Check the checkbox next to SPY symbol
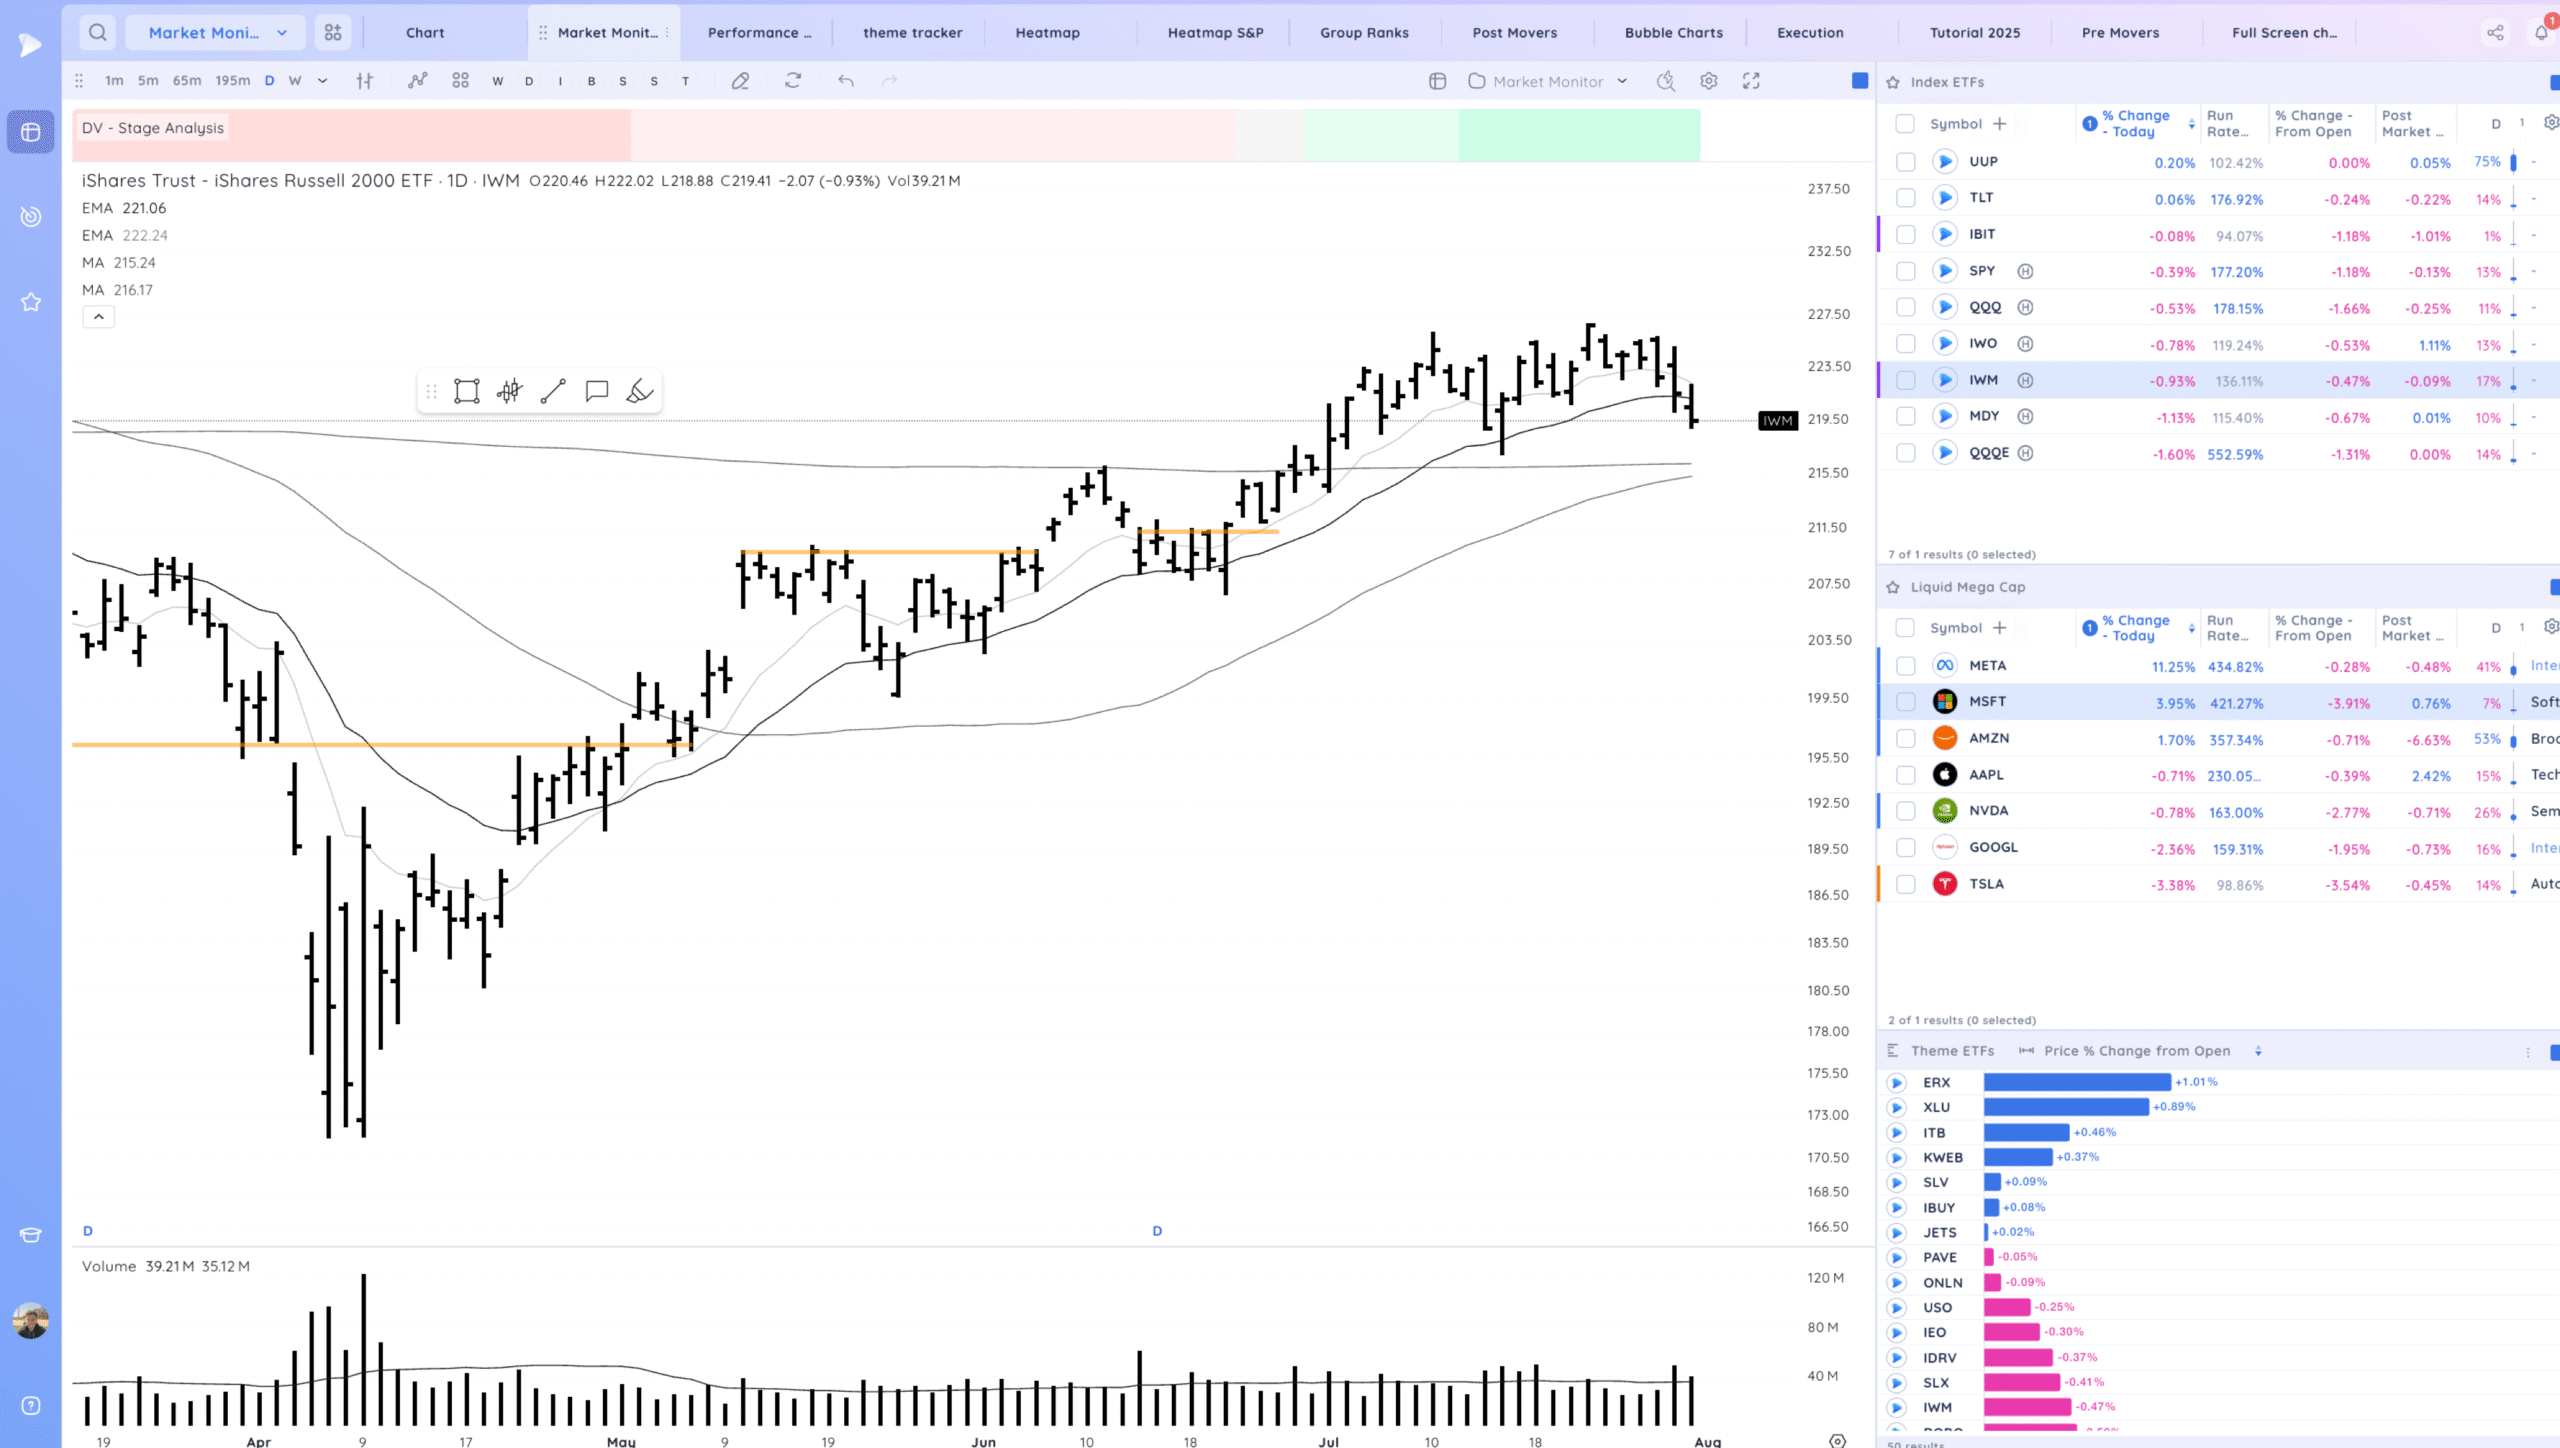 (x=1905, y=271)
